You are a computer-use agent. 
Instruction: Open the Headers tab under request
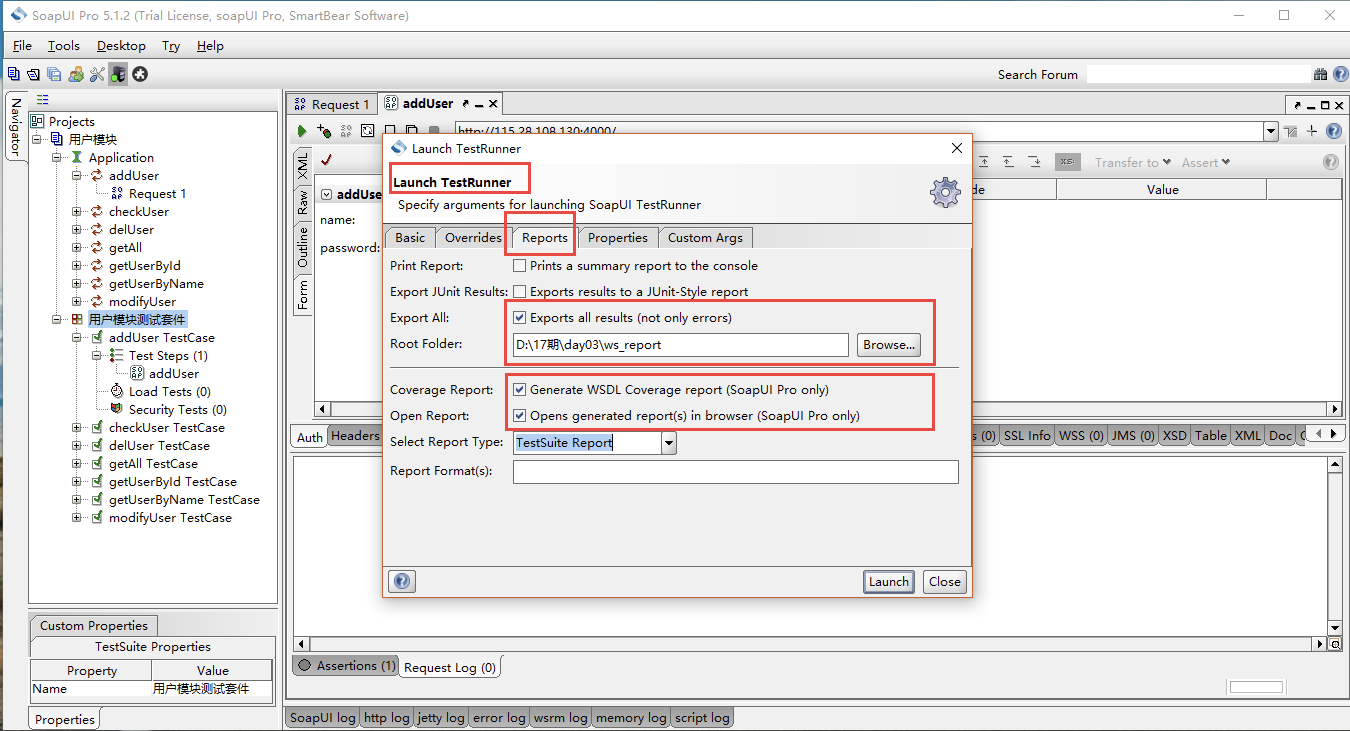355,436
